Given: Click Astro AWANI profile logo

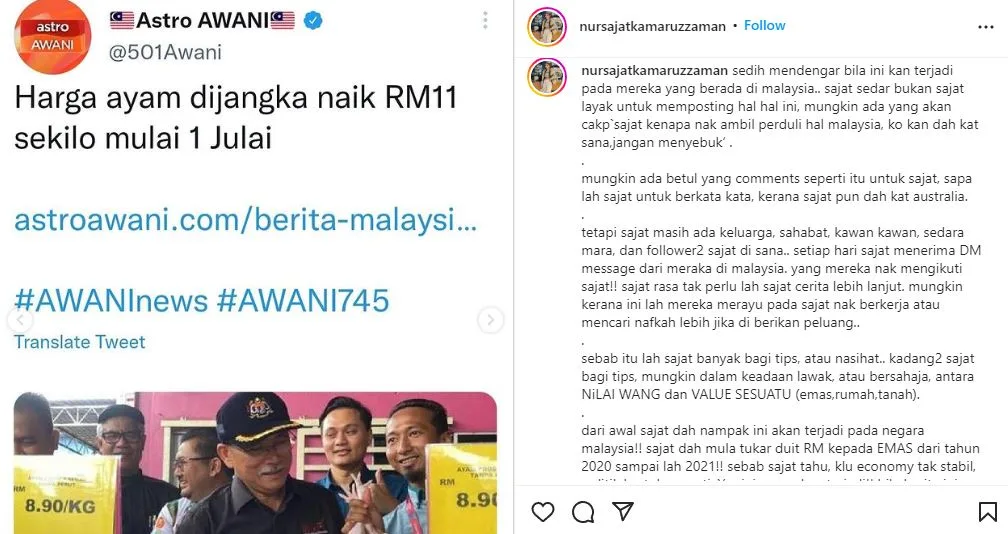Looking at the screenshot, I should [53, 37].
